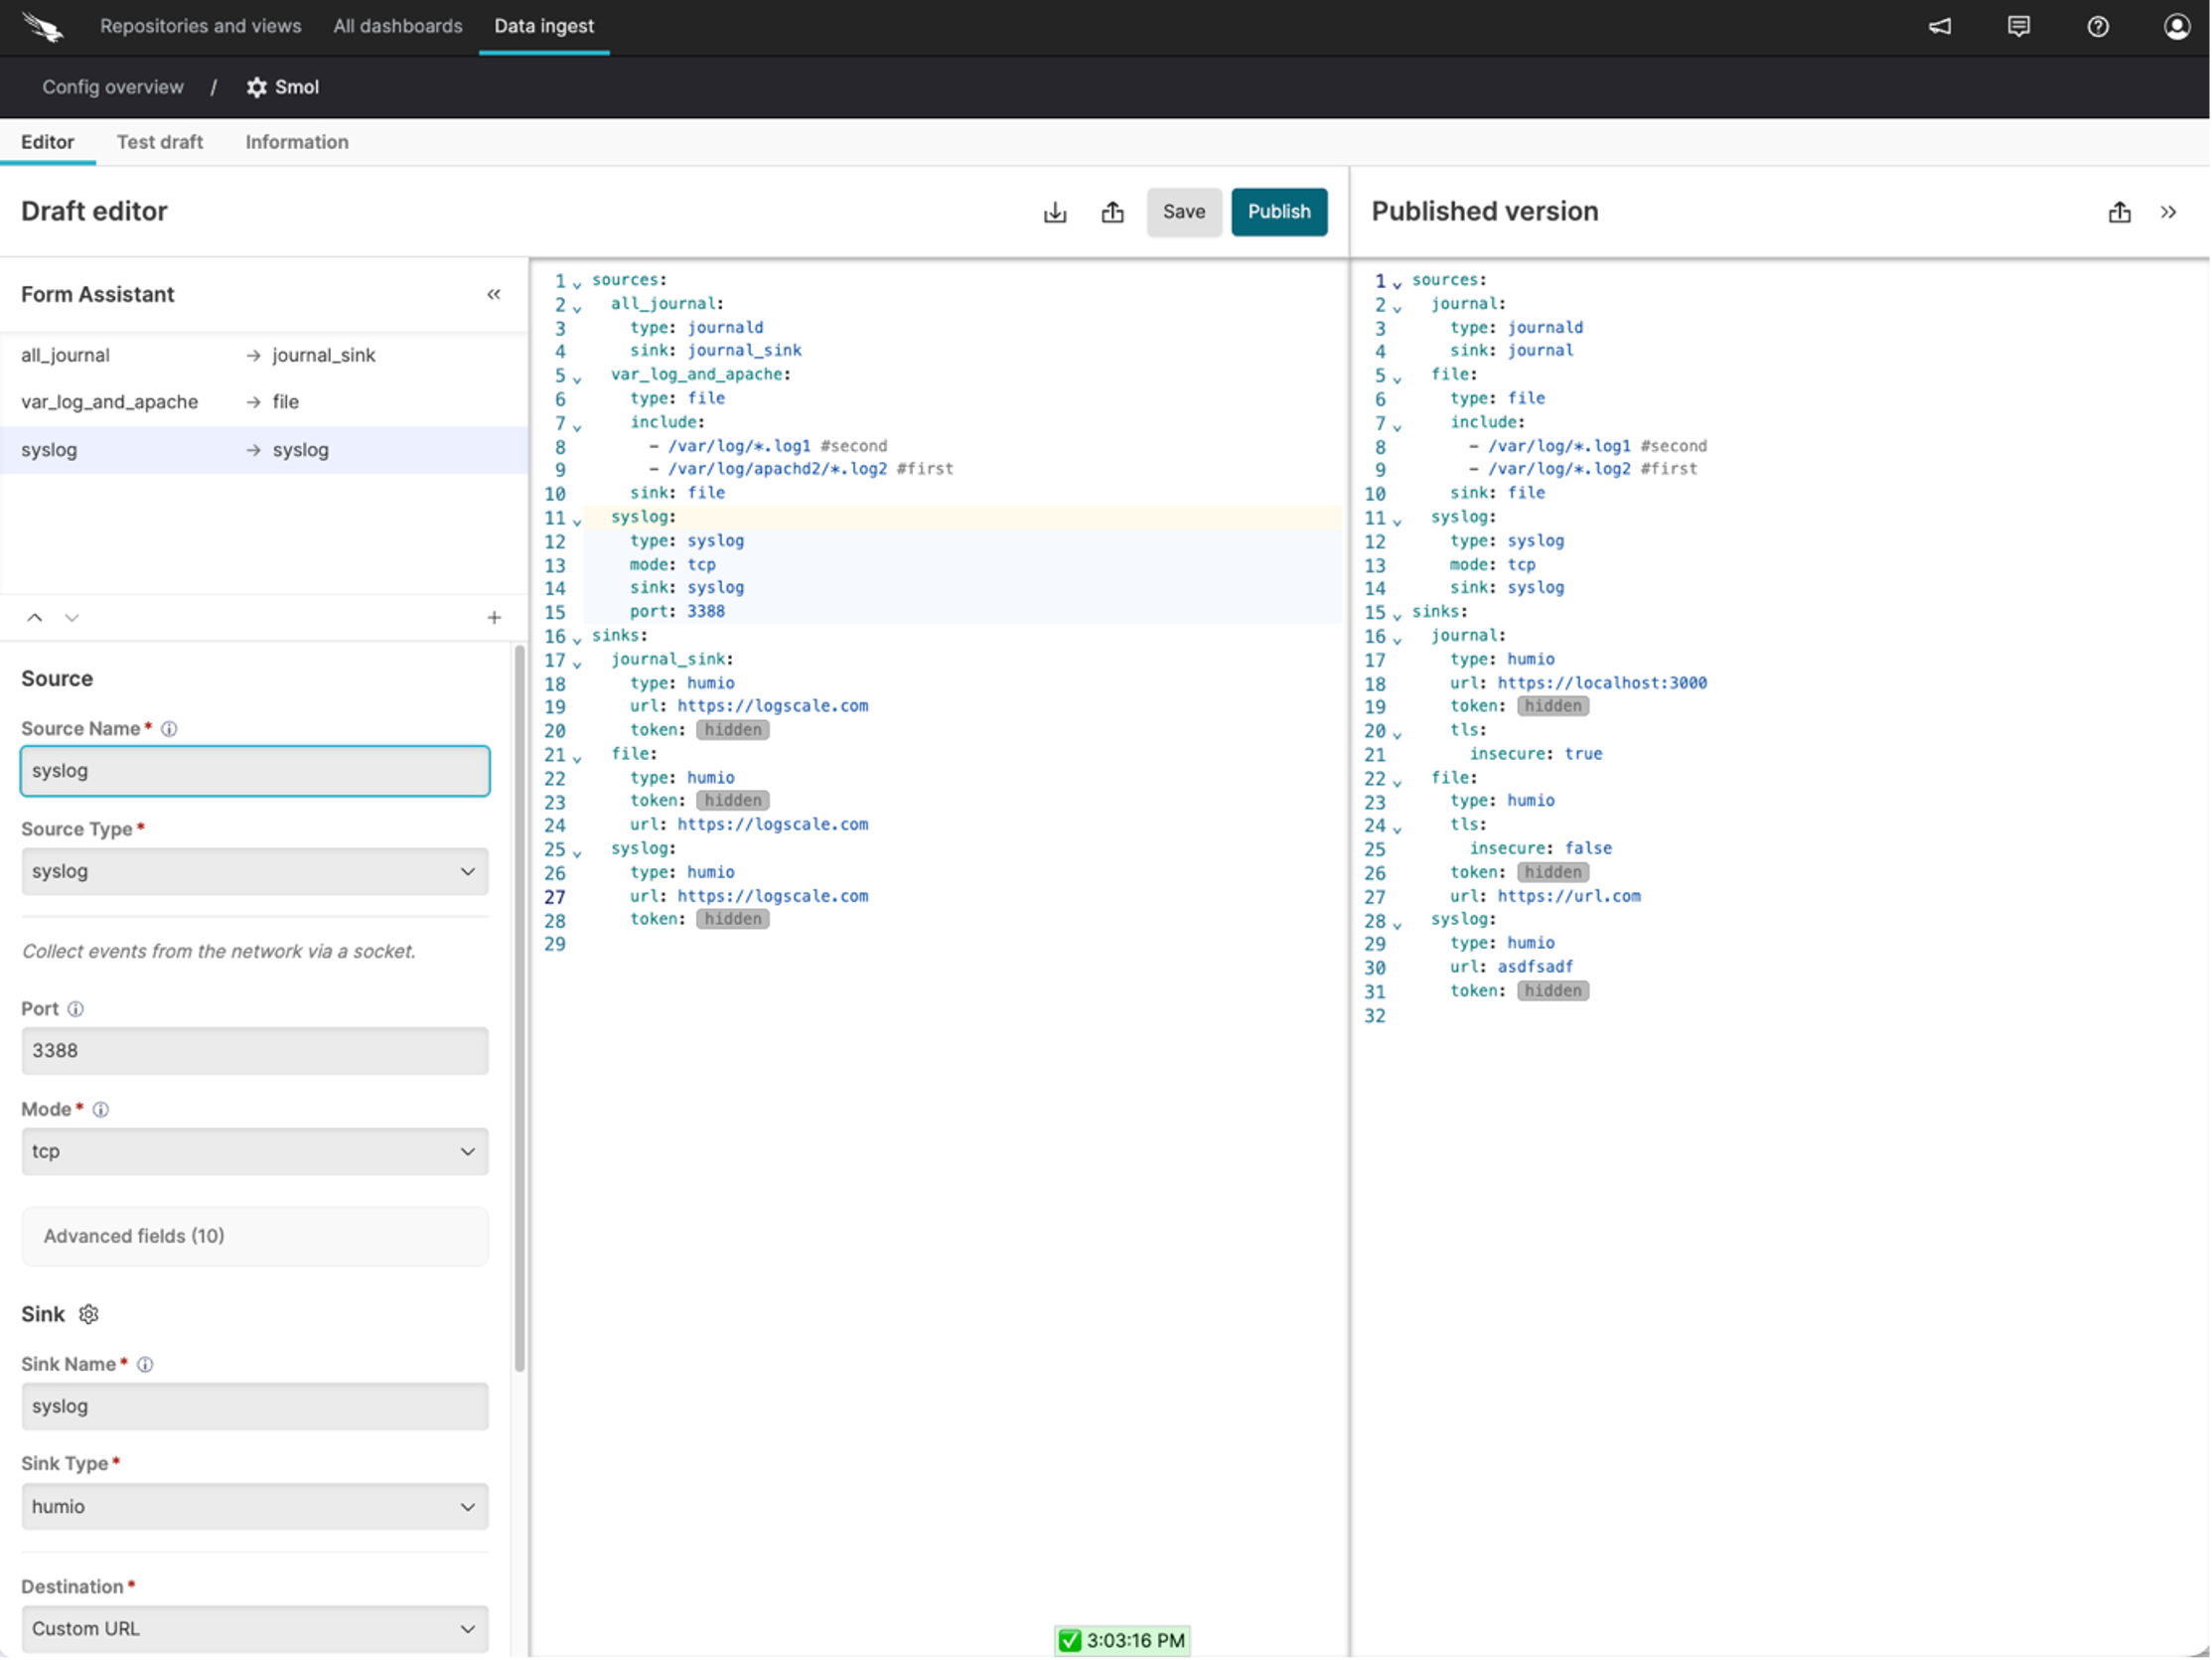This screenshot has height=1660, width=2212.
Task: Open Repositories and views menu
Action: coord(200,26)
